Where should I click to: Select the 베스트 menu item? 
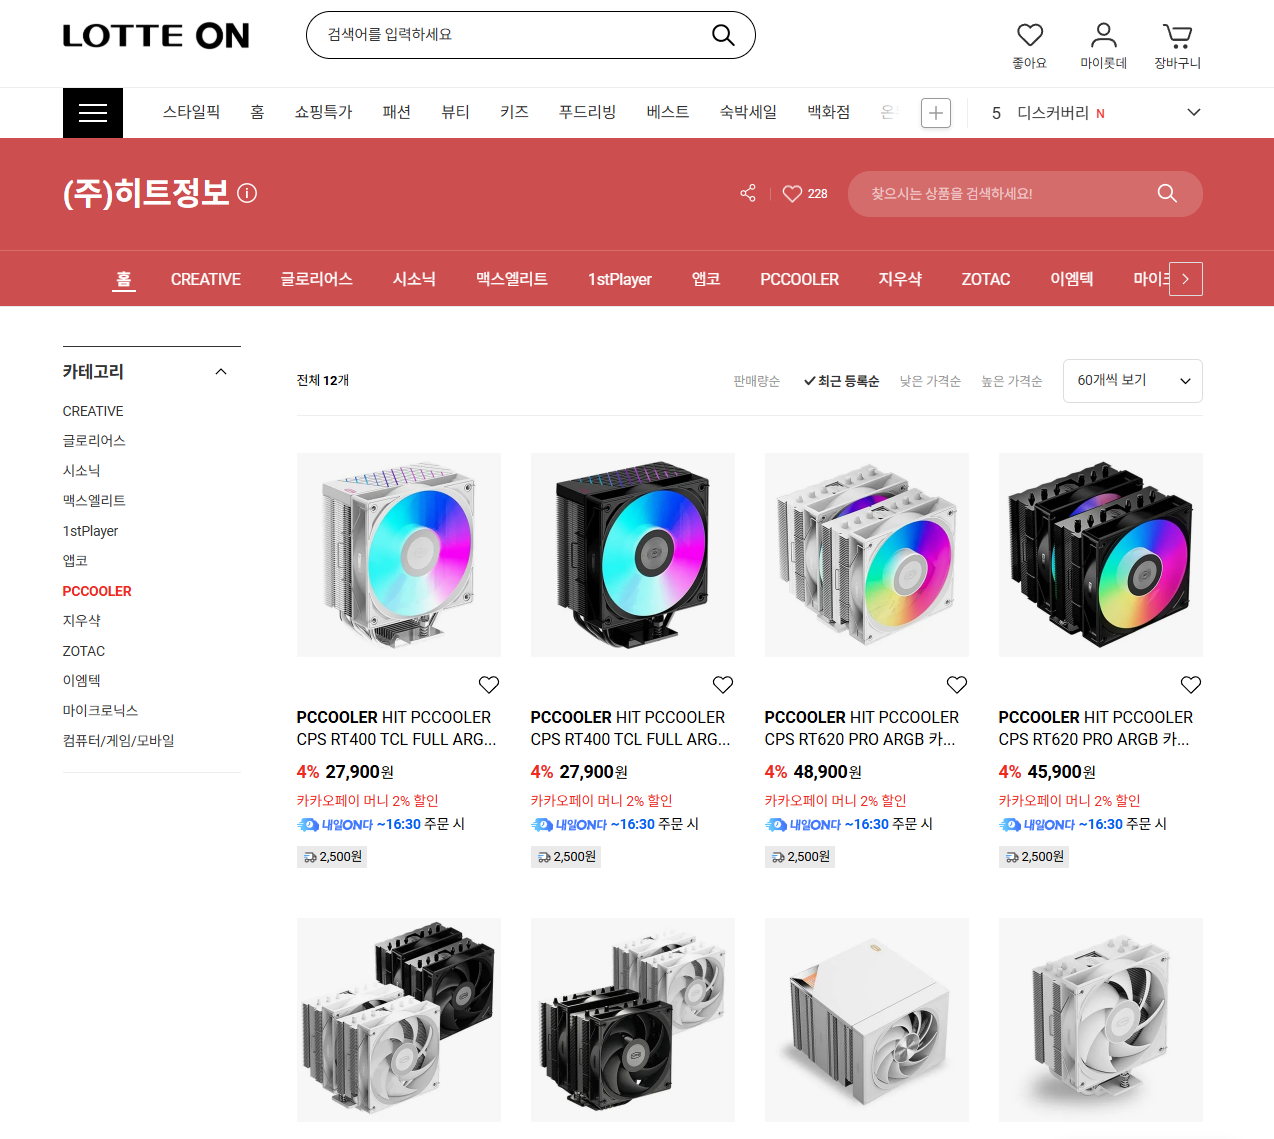tap(668, 112)
